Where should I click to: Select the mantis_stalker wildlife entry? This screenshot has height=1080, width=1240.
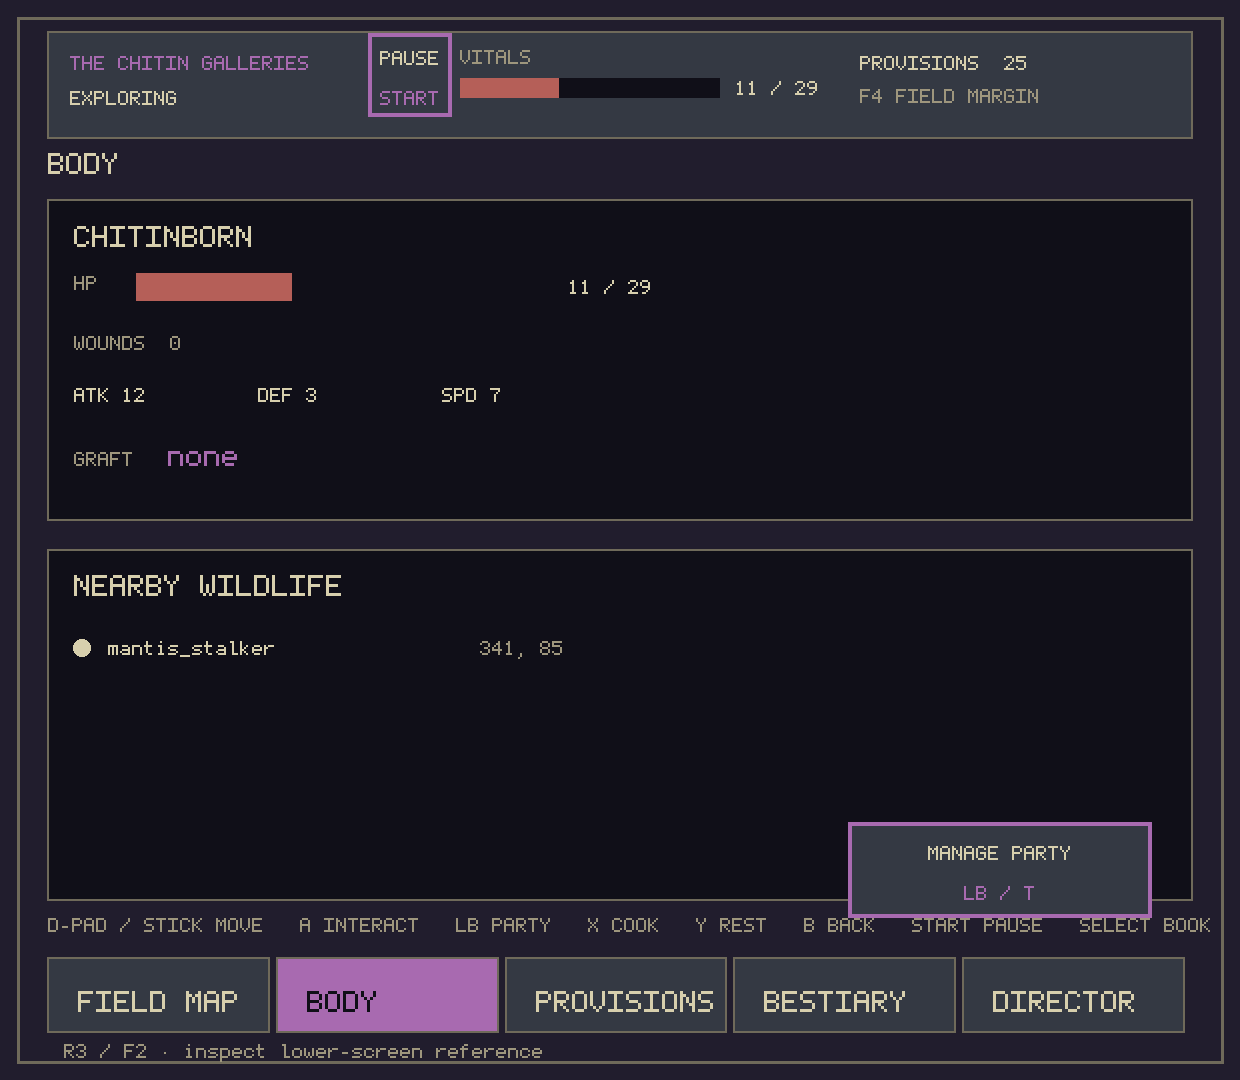click(318, 648)
